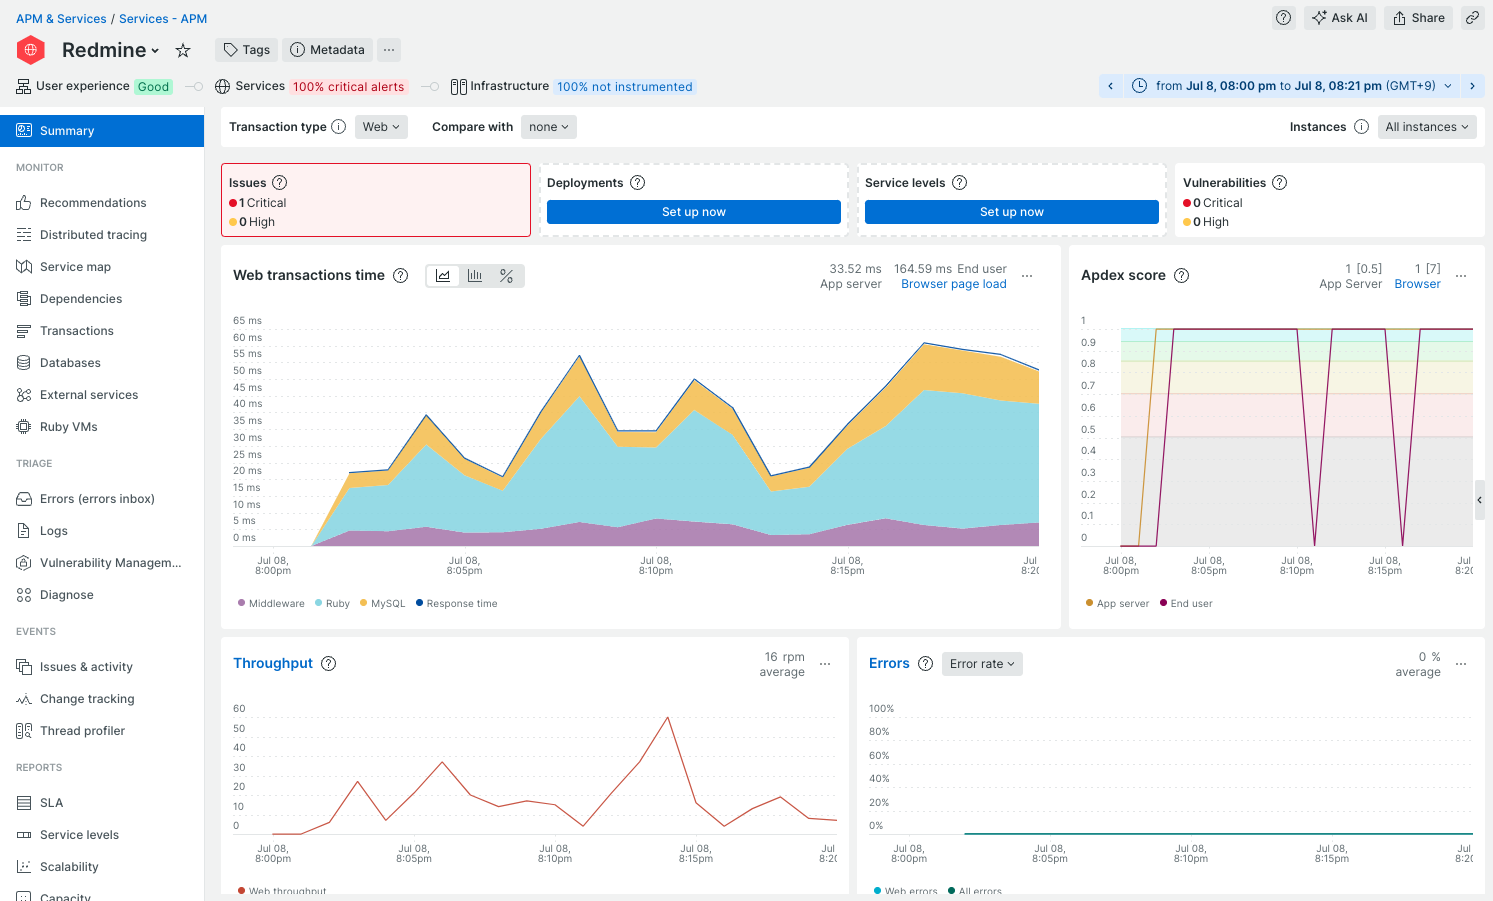Screen dimensions: 1493x901
Task: Open Throughput chart options menu
Action: (825, 664)
